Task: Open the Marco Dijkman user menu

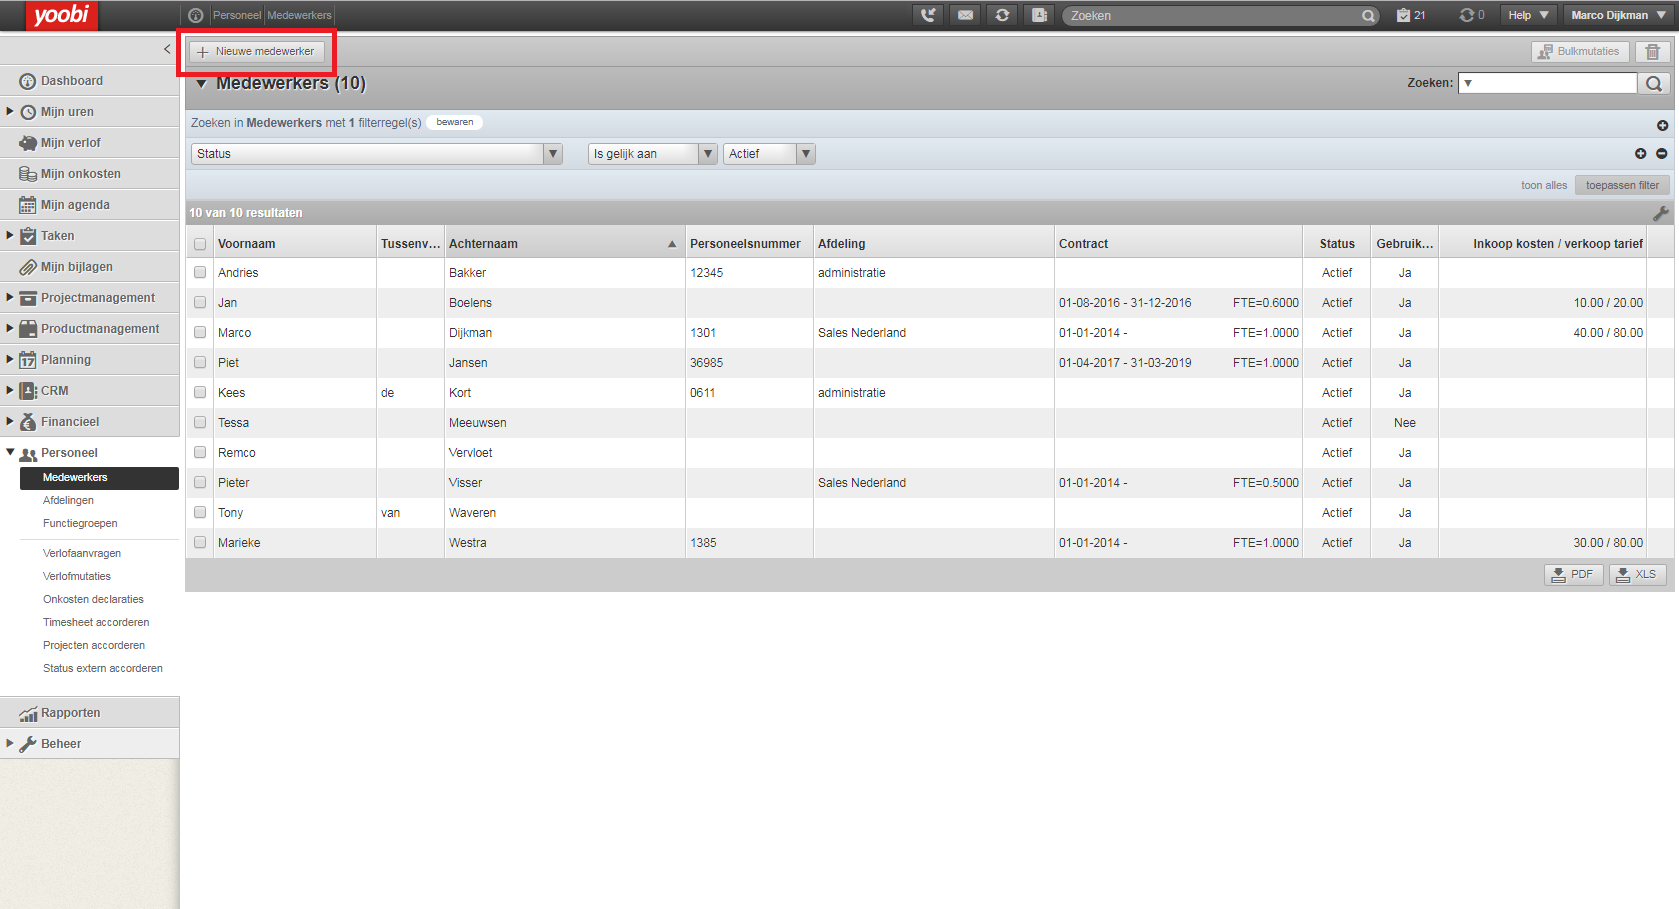Action: coord(1618,15)
